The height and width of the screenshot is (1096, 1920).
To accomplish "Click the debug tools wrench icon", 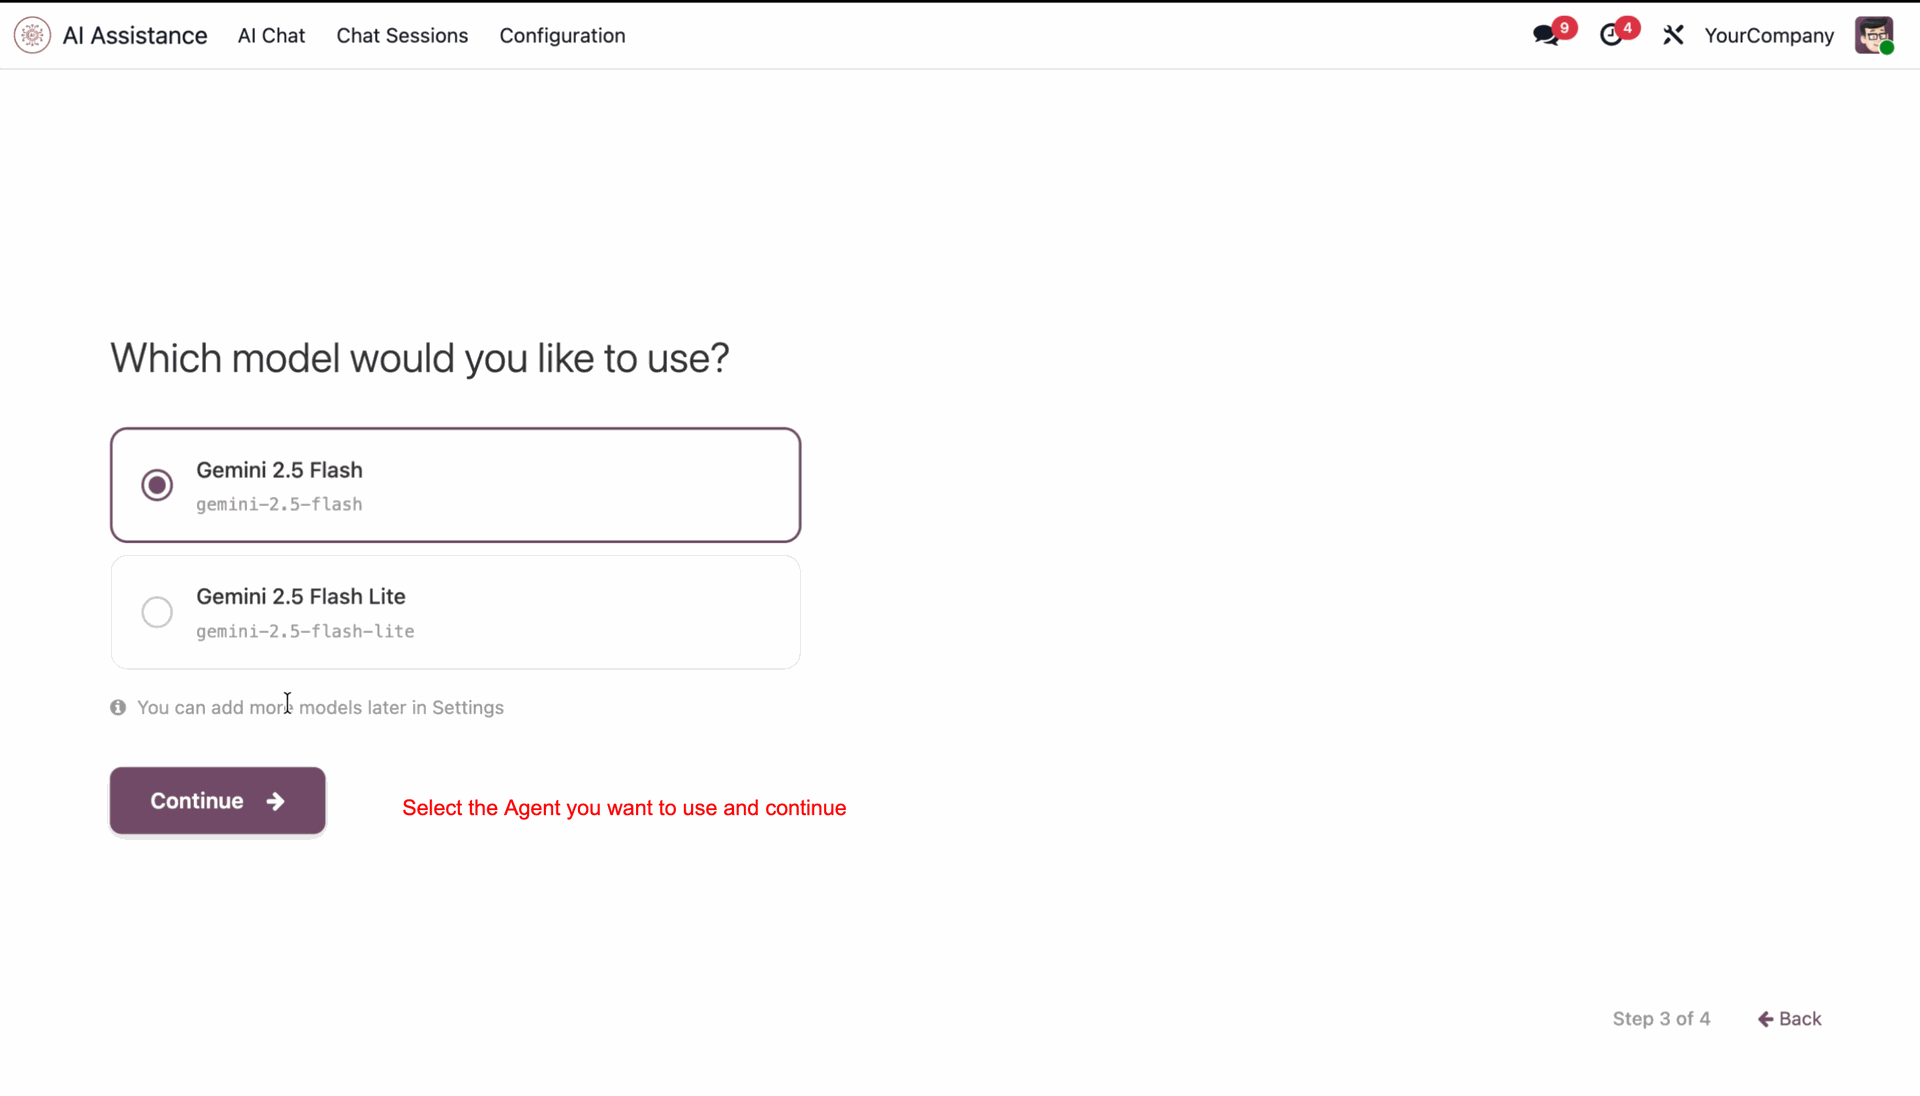I will 1673,36.
